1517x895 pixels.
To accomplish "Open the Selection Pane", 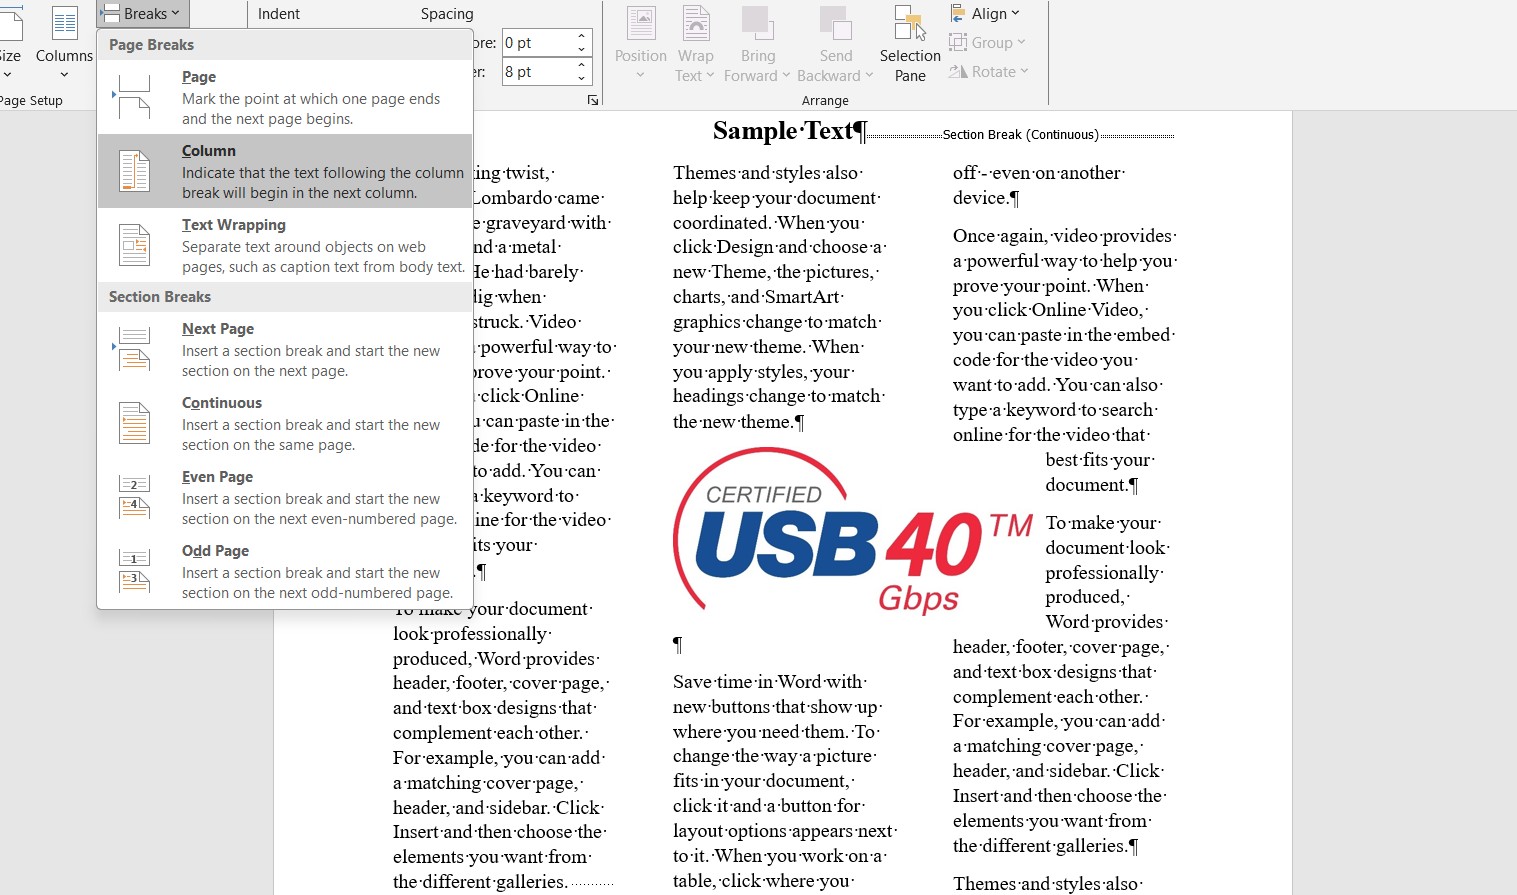I will click(910, 44).
